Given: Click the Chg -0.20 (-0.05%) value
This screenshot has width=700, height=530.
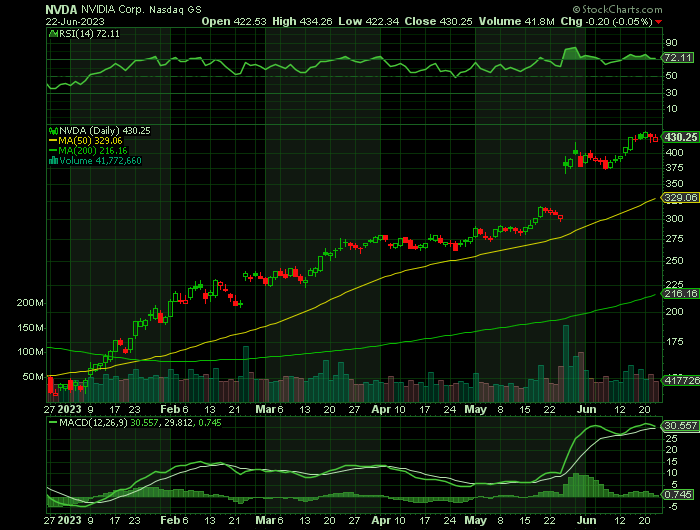Looking at the screenshot, I should [606, 21].
